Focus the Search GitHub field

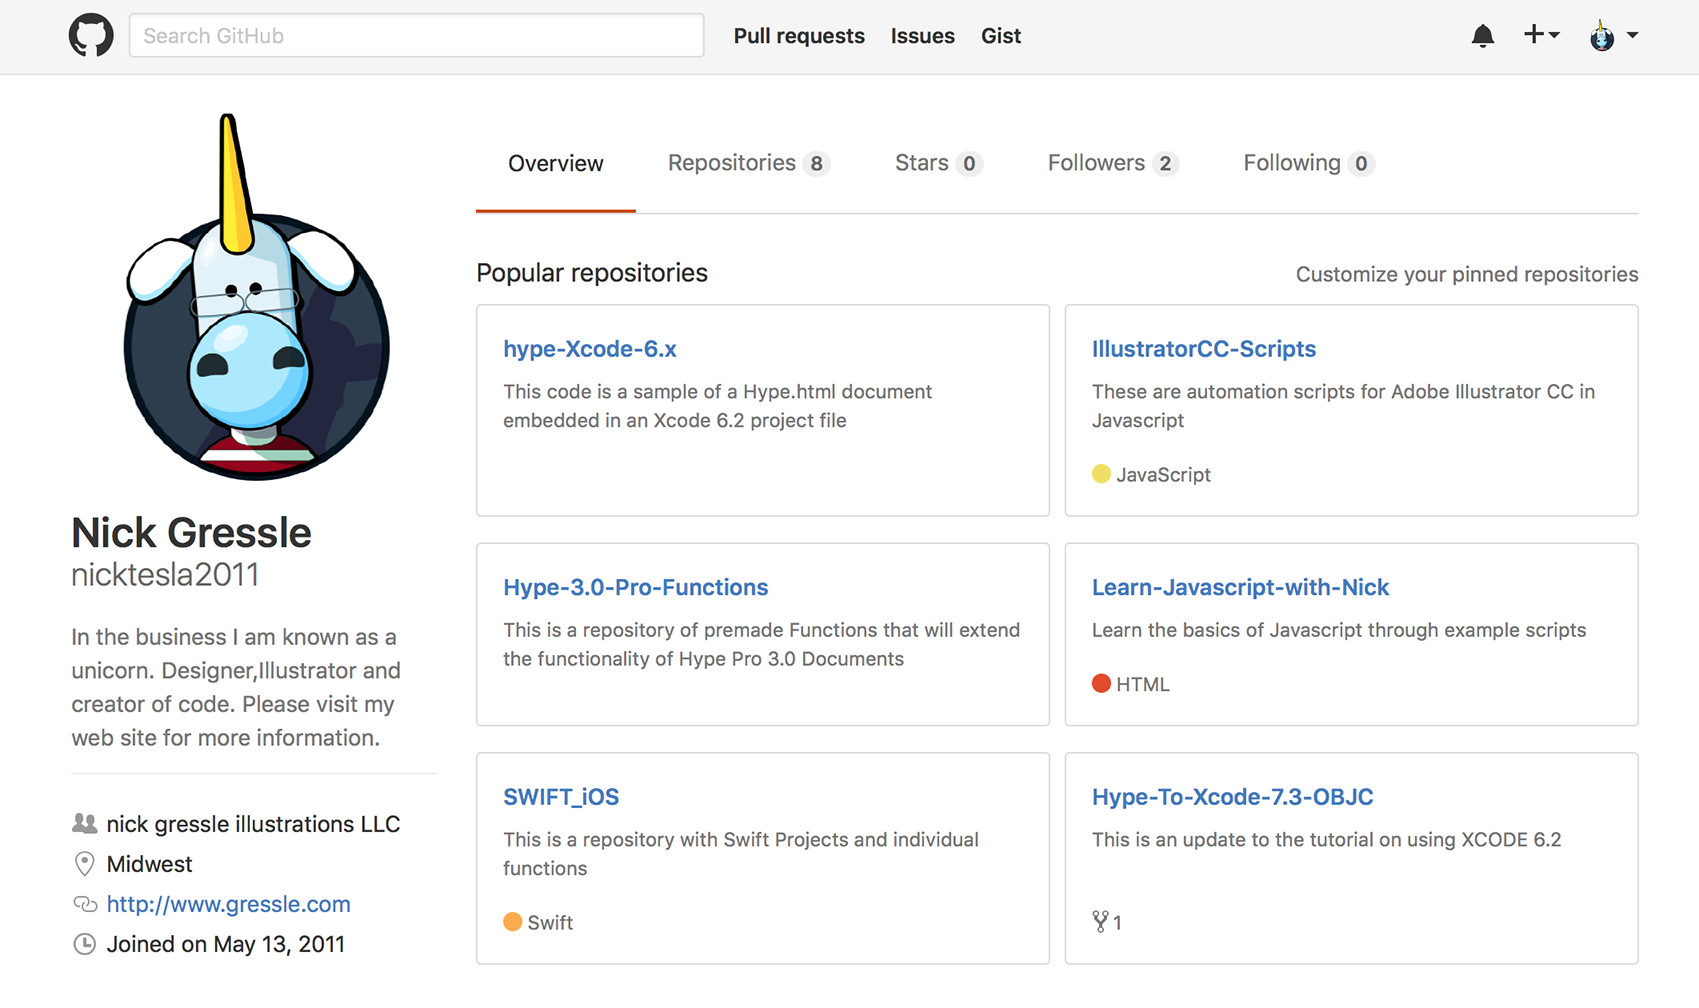tap(416, 35)
